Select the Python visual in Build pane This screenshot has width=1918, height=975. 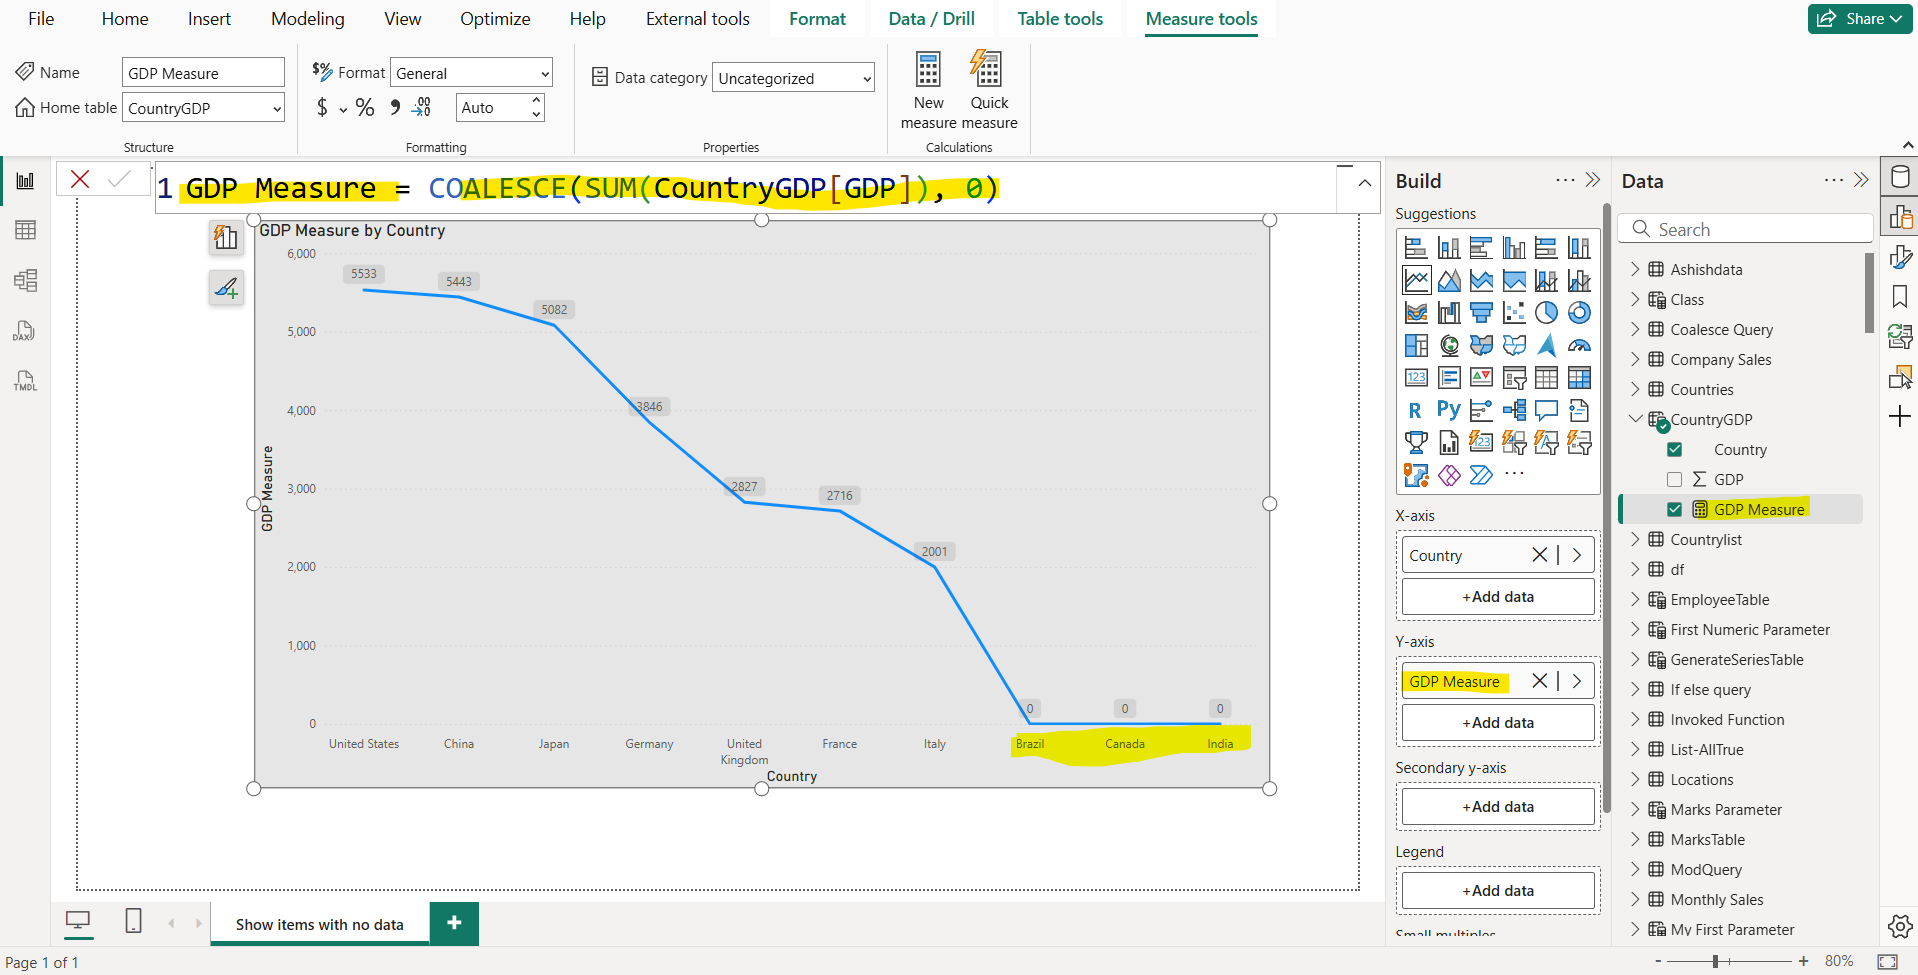pos(1448,409)
